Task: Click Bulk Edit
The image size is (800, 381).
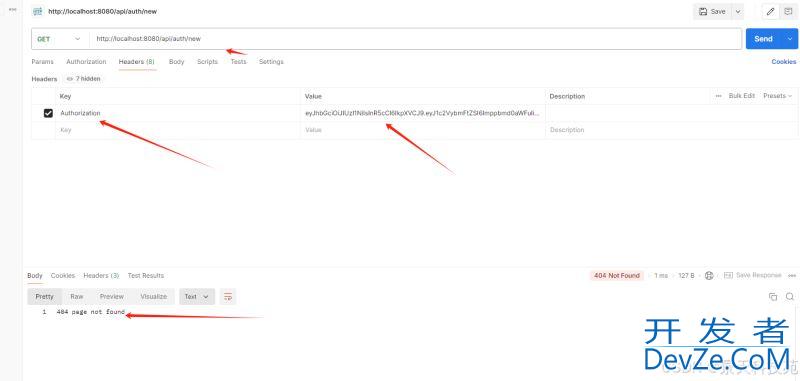Action: [742, 96]
